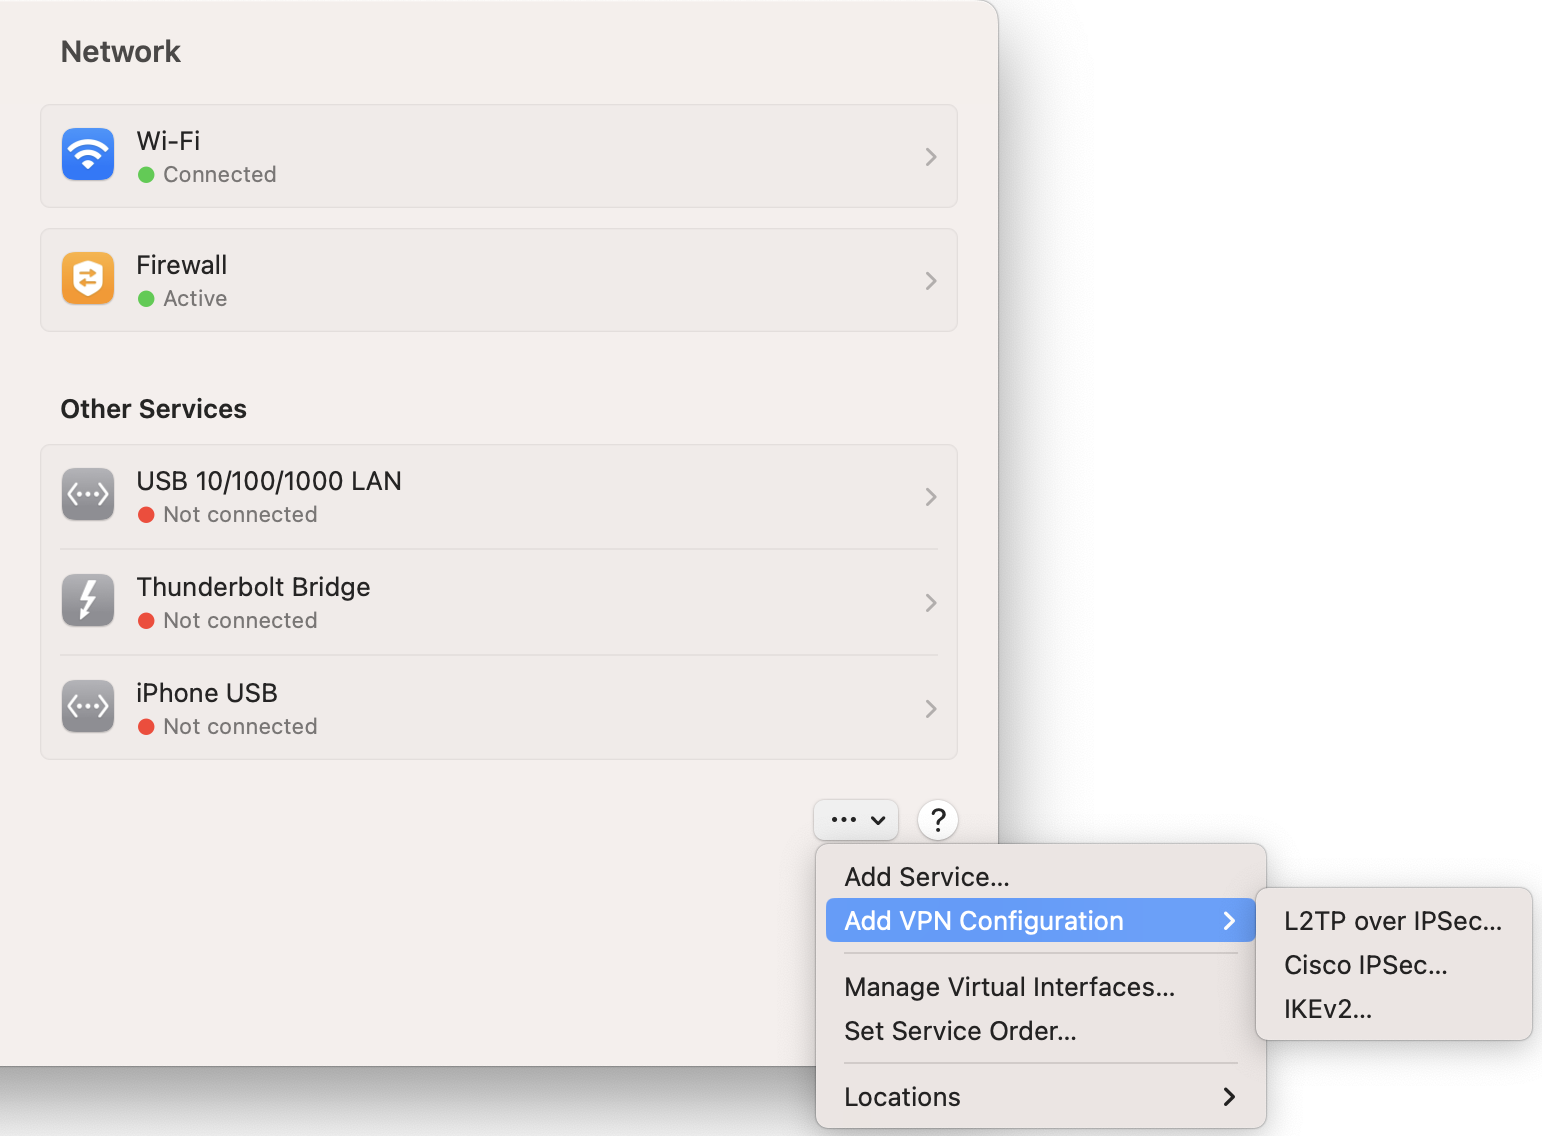Choose Set Service Order… menu entry
The width and height of the screenshot is (1542, 1136).
[x=1041, y=1031]
